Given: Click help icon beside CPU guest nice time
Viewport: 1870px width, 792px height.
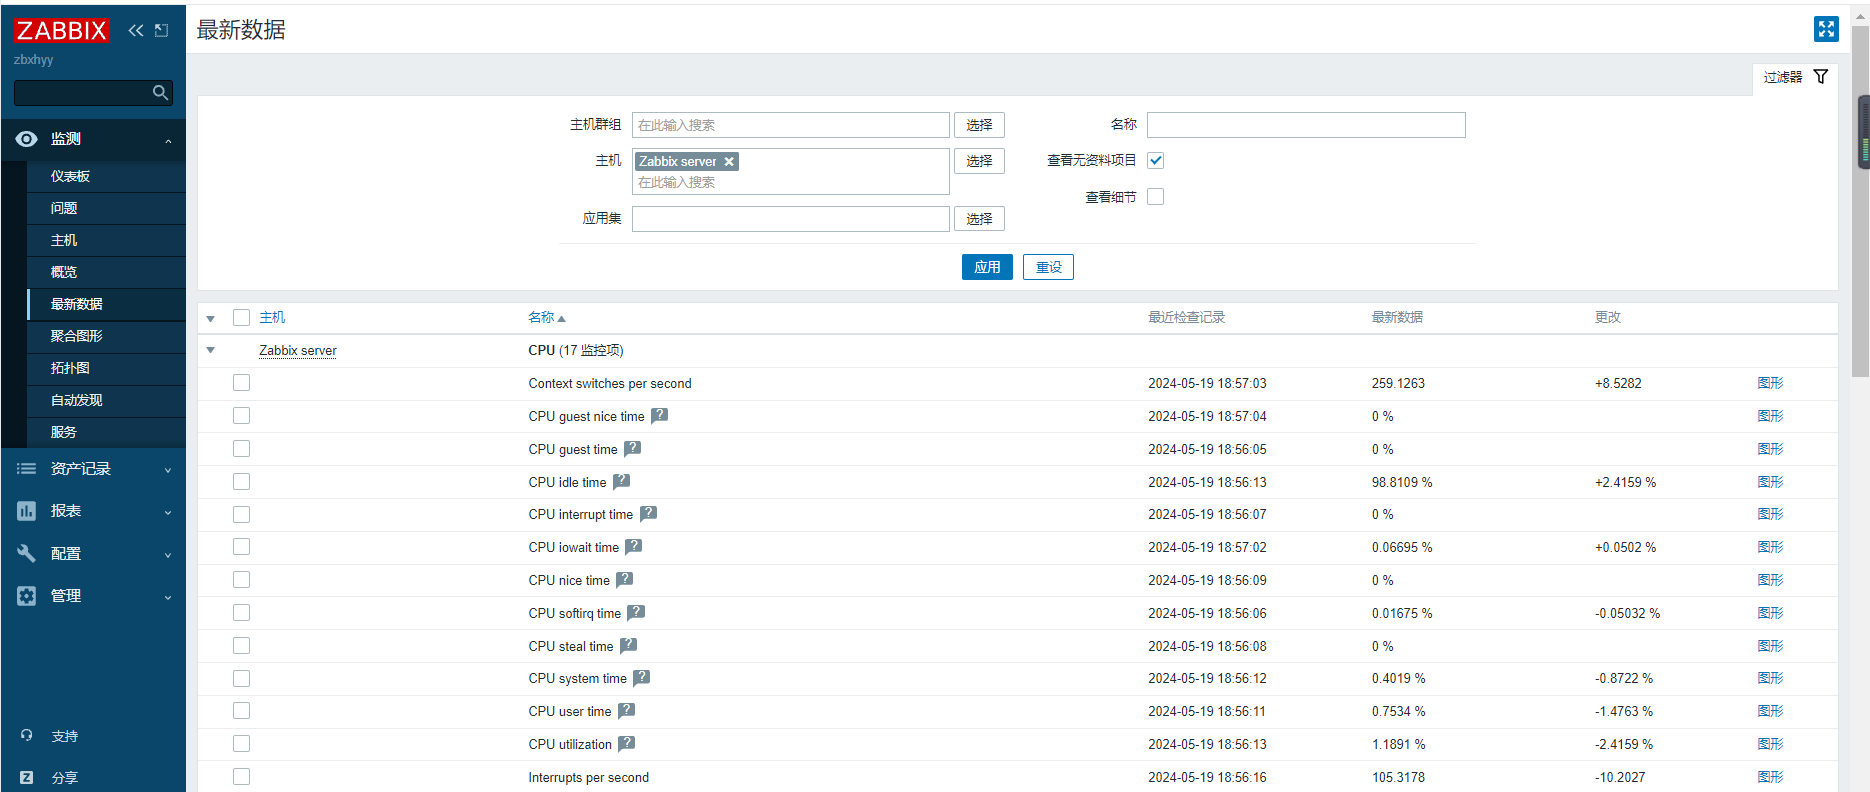Looking at the screenshot, I should pos(660,415).
